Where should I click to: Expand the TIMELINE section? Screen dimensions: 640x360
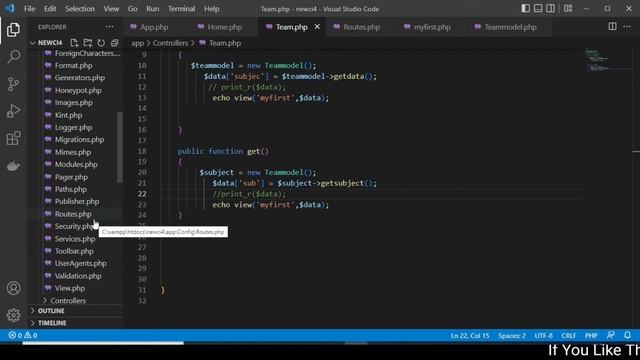[52, 323]
